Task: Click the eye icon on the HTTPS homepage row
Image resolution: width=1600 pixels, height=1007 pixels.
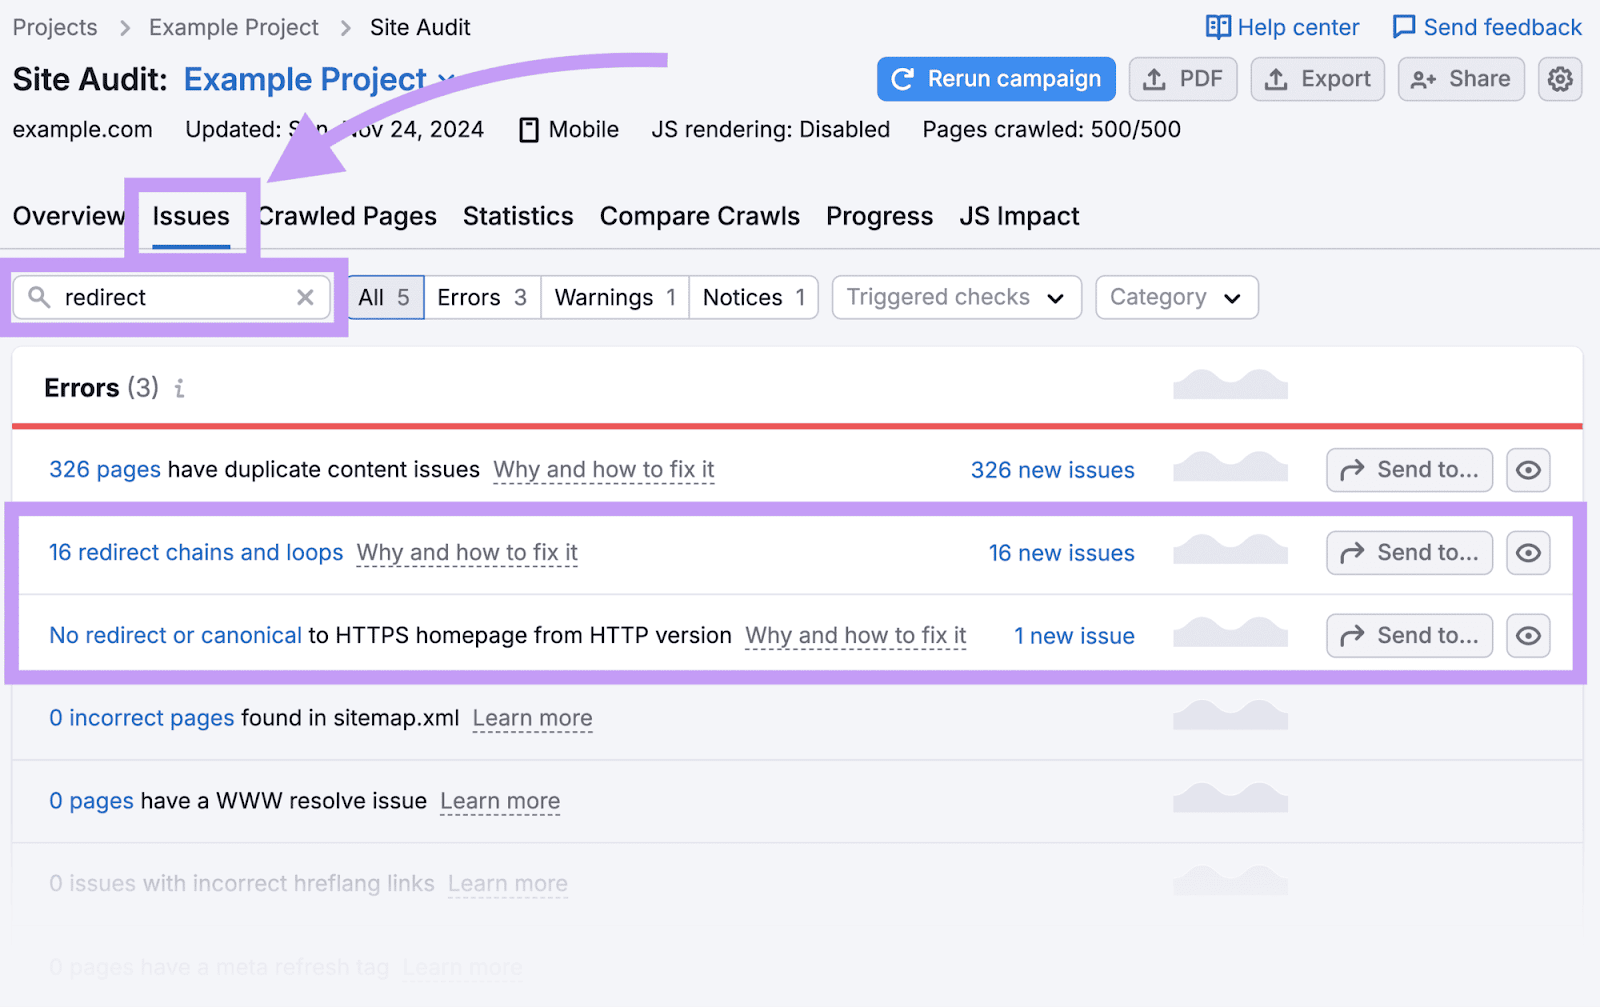Action: pyautogui.click(x=1528, y=635)
